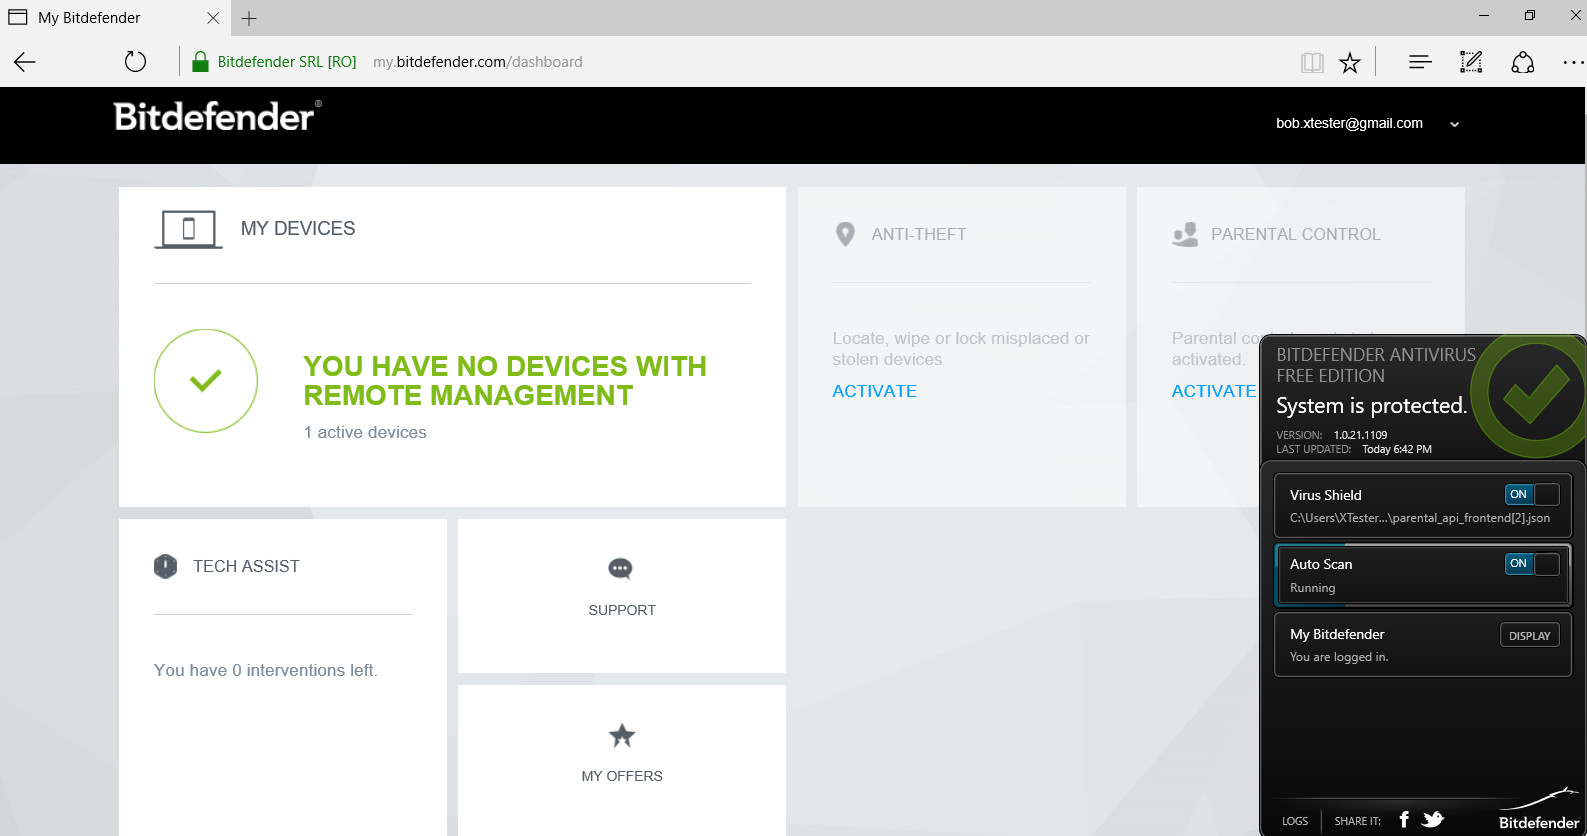The width and height of the screenshot is (1587, 836).
Task: Open the SUPPORT tile
Action: [622, 595]
